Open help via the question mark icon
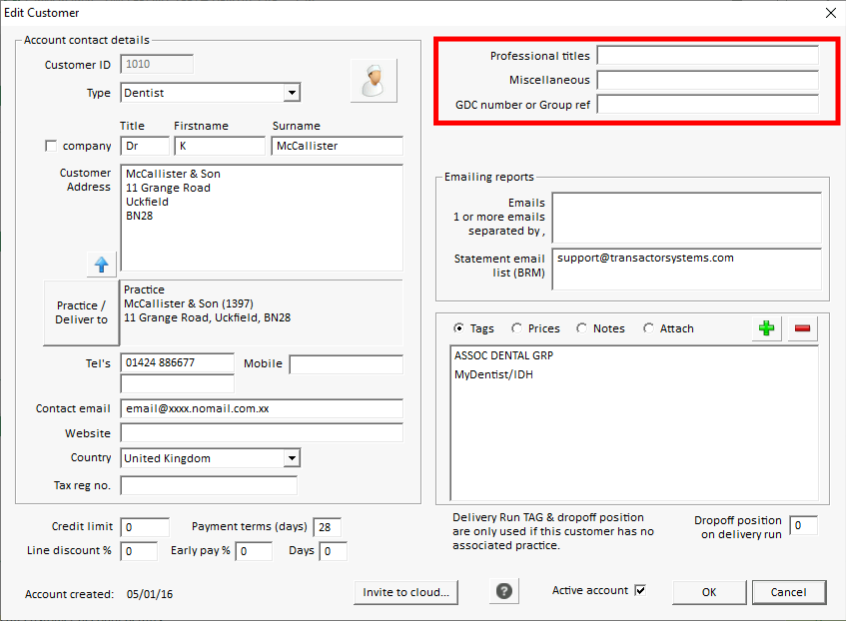The height and width of the screenshot is (621, 846). pyautogui.click(x=504, y=591)
